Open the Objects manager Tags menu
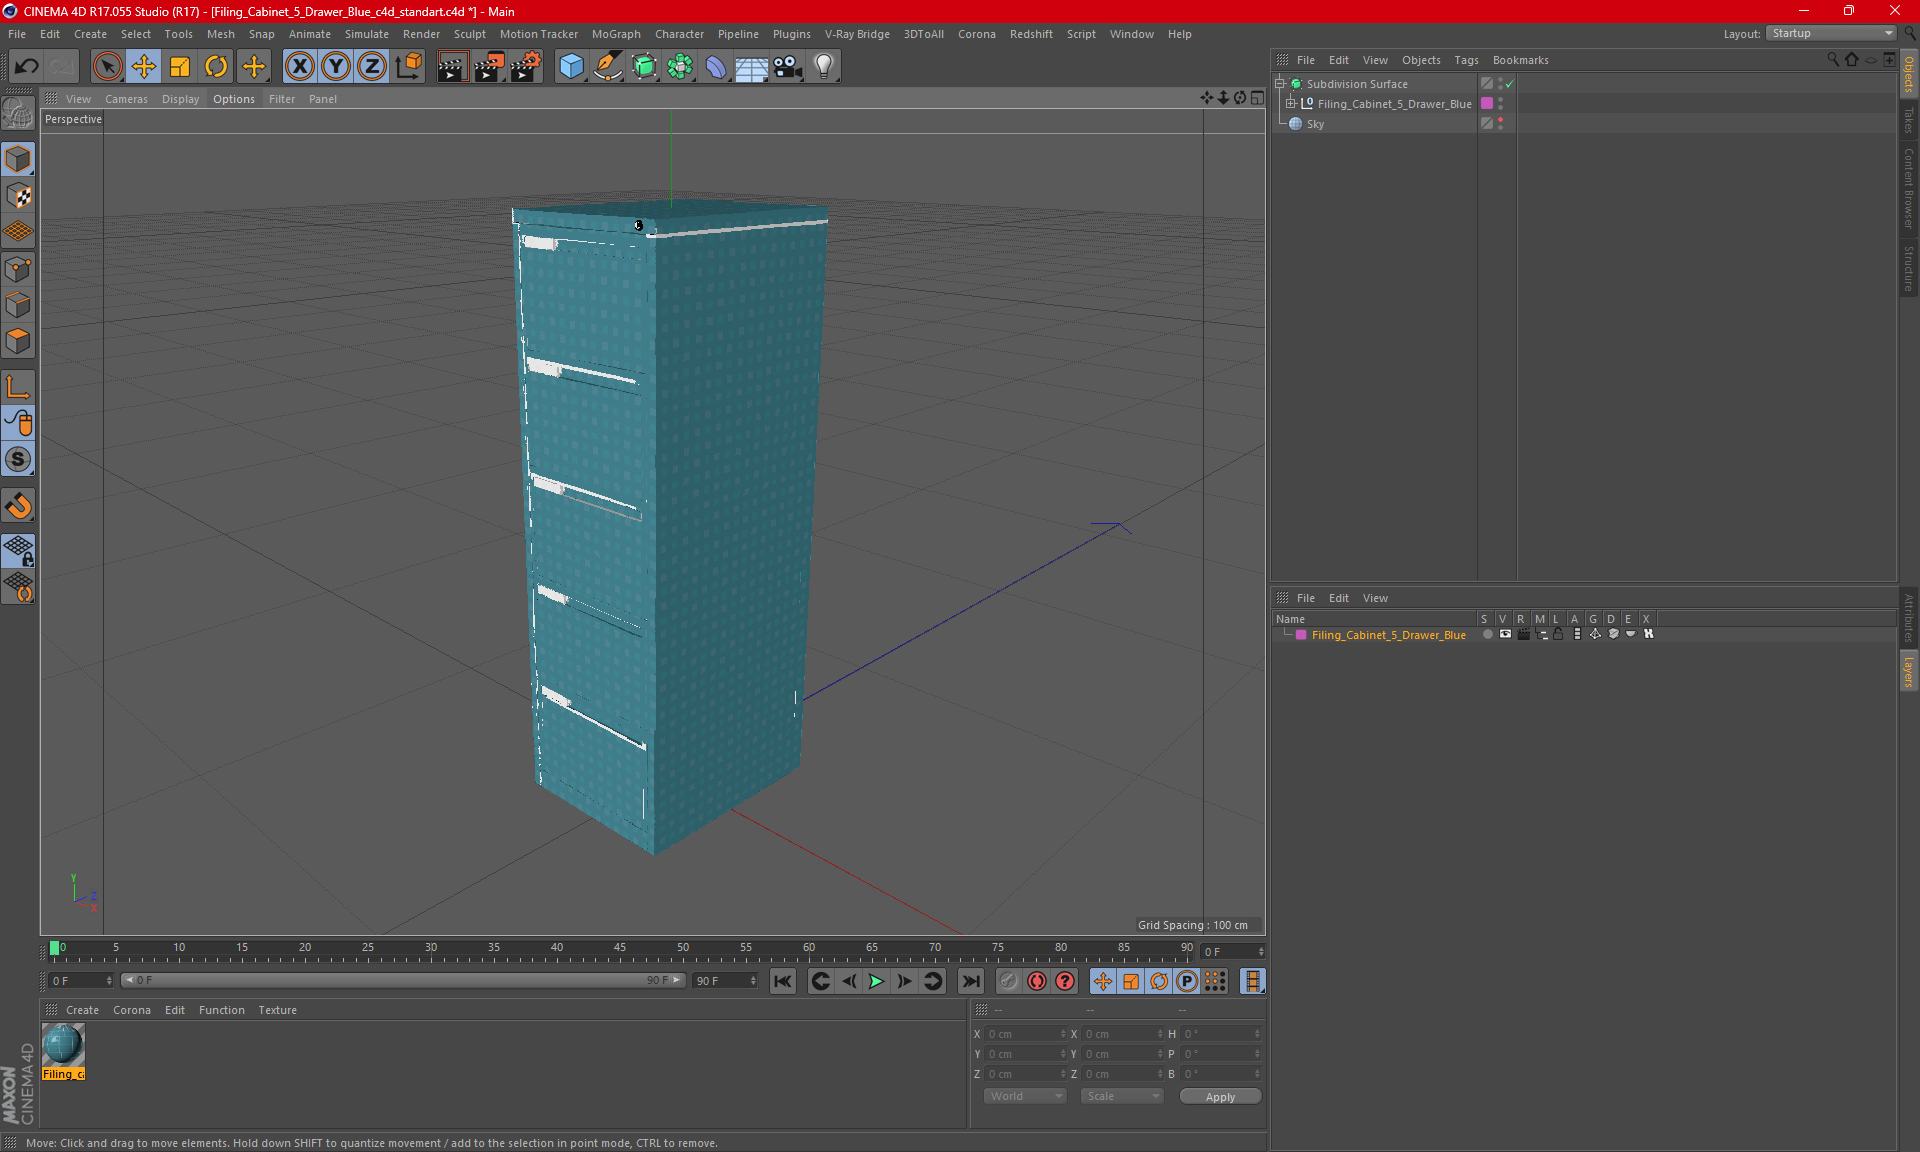Screen dimensions: 1920x1152 click(1466, 60)
